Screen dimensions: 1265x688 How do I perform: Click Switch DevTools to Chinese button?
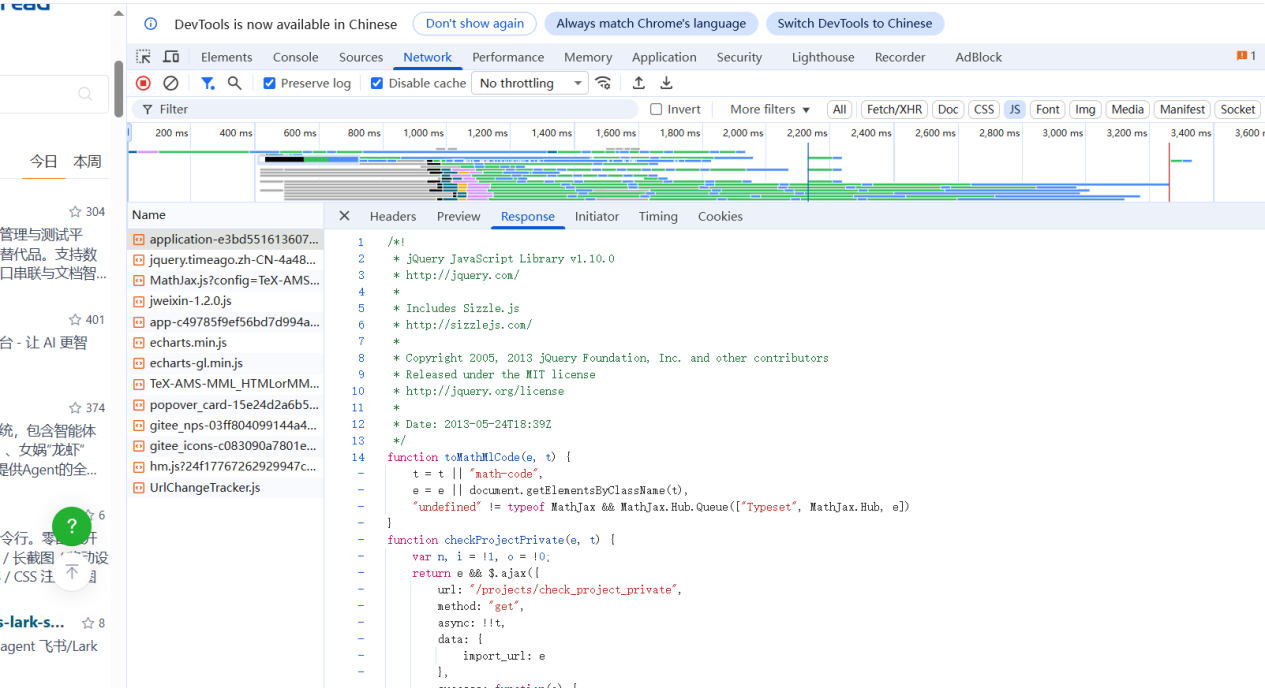[x=855, y=24]
